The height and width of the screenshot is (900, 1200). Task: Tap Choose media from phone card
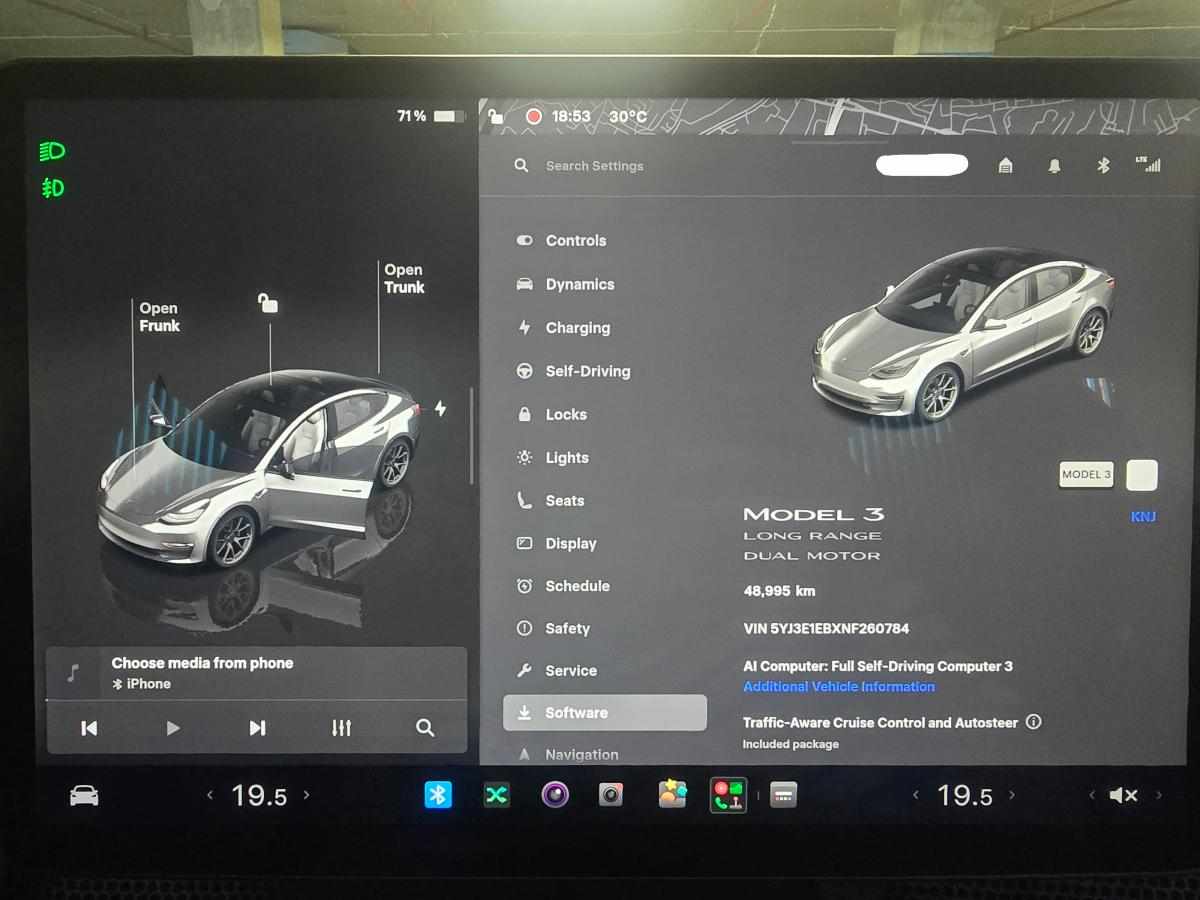coord(256,673)
